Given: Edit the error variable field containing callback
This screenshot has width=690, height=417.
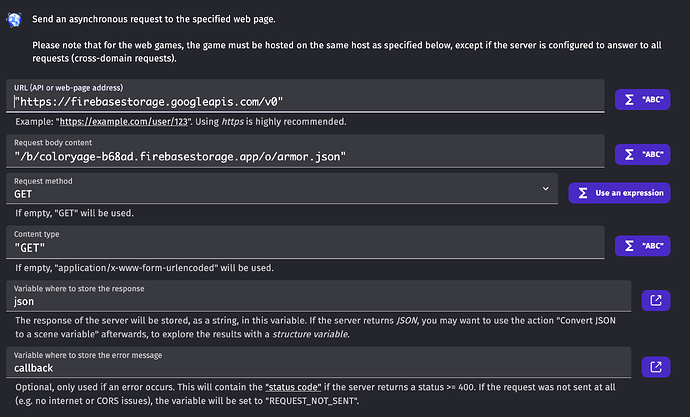Looking at the screenshot, I should (319, 362).
